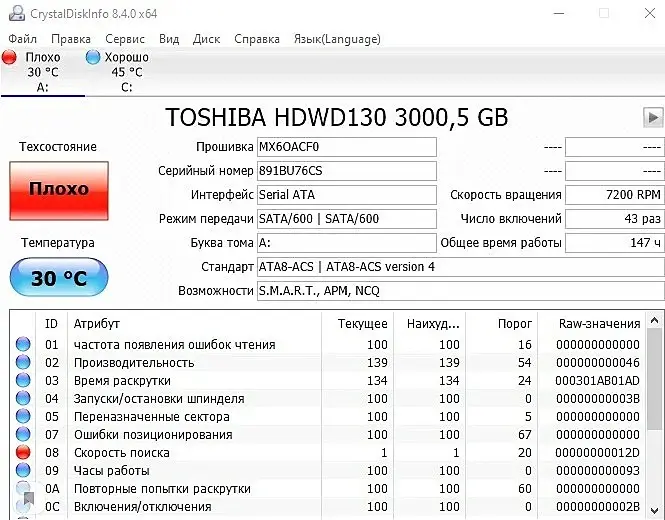The width and height of the screenshot is (665, 520).
Task: Click the power-on count value 43 раз
Action: point(615,219)
